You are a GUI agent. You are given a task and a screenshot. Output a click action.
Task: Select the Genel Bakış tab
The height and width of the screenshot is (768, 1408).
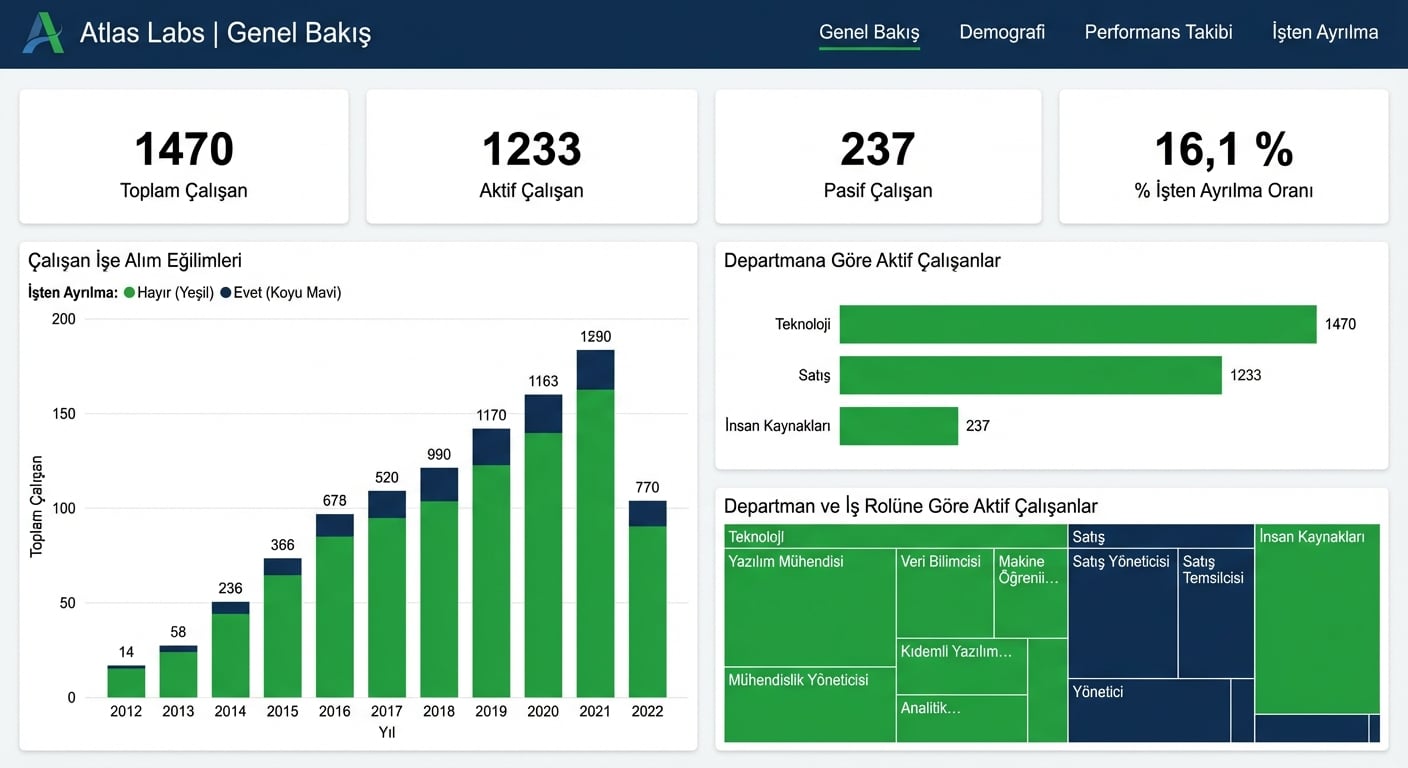[868, 32]
